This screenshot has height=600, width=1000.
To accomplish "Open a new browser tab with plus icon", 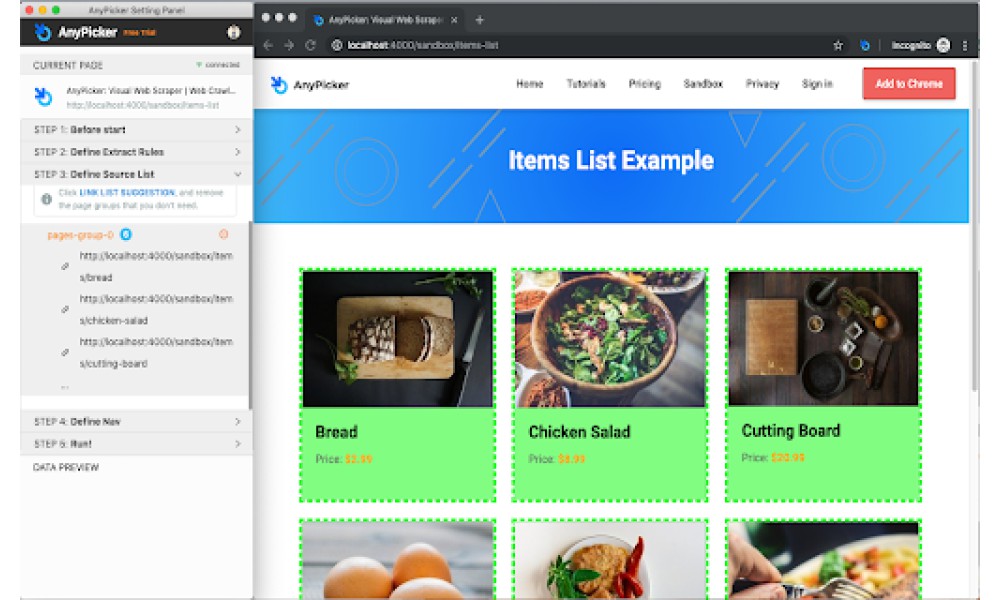I will click(x=479, y=20).
